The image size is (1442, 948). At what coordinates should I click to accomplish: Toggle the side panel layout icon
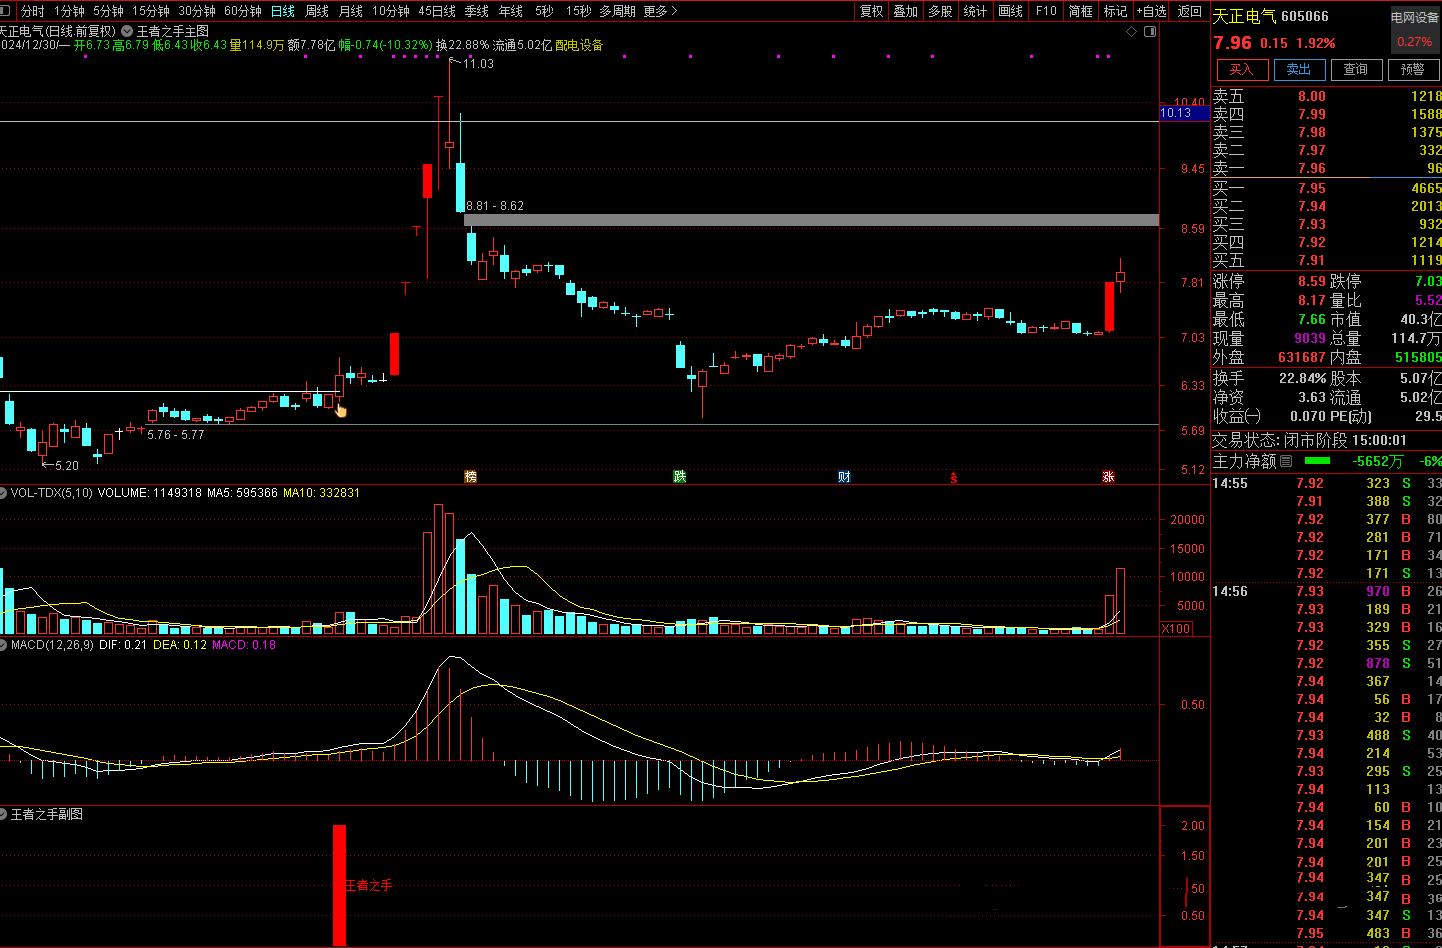[1150, 31]
